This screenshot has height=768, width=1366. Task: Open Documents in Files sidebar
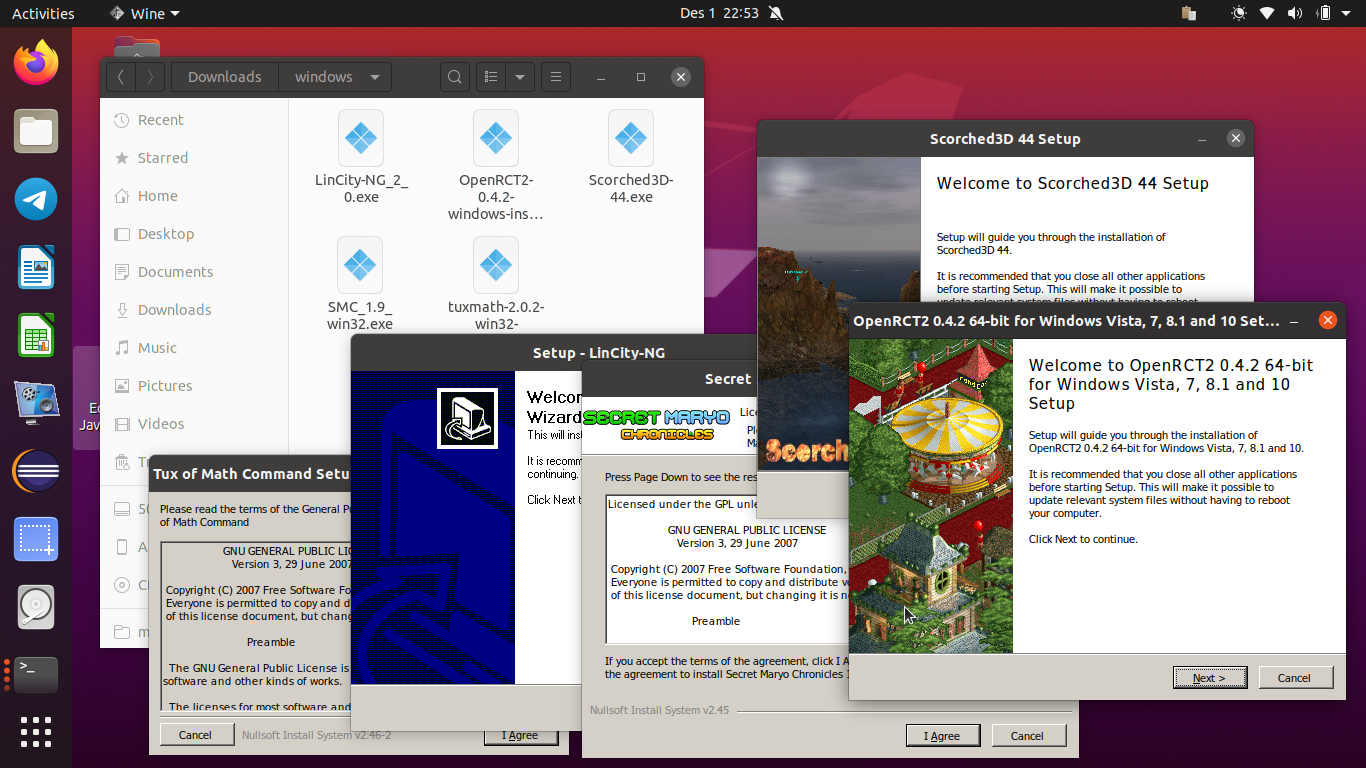coord(194,272)
